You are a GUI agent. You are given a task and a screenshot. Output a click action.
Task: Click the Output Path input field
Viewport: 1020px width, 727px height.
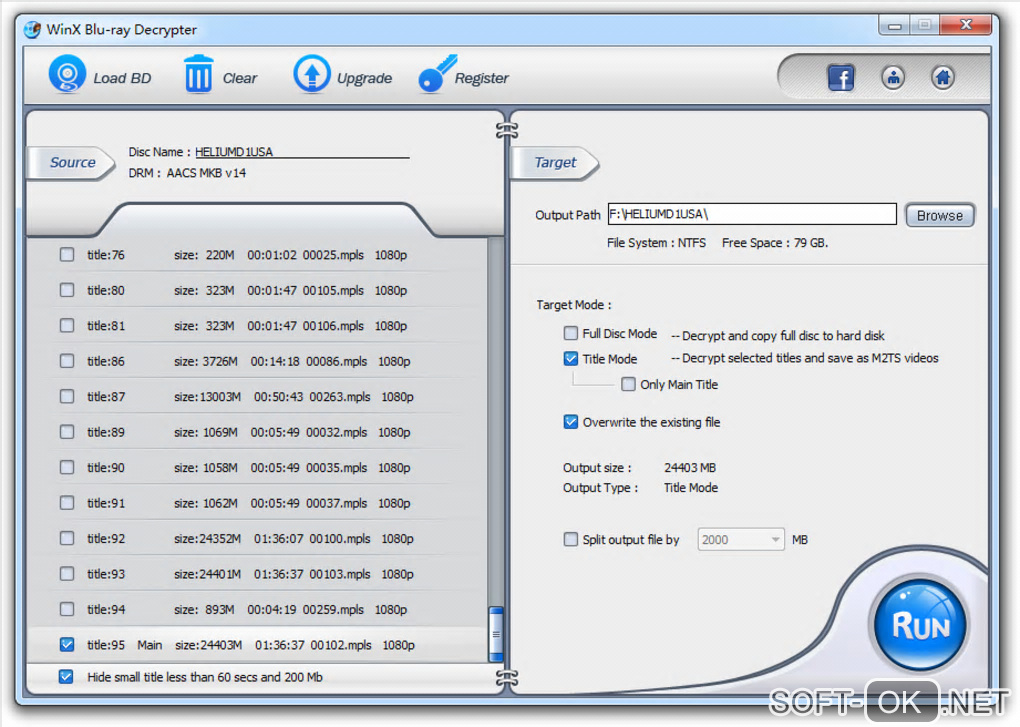pos(752,214)
